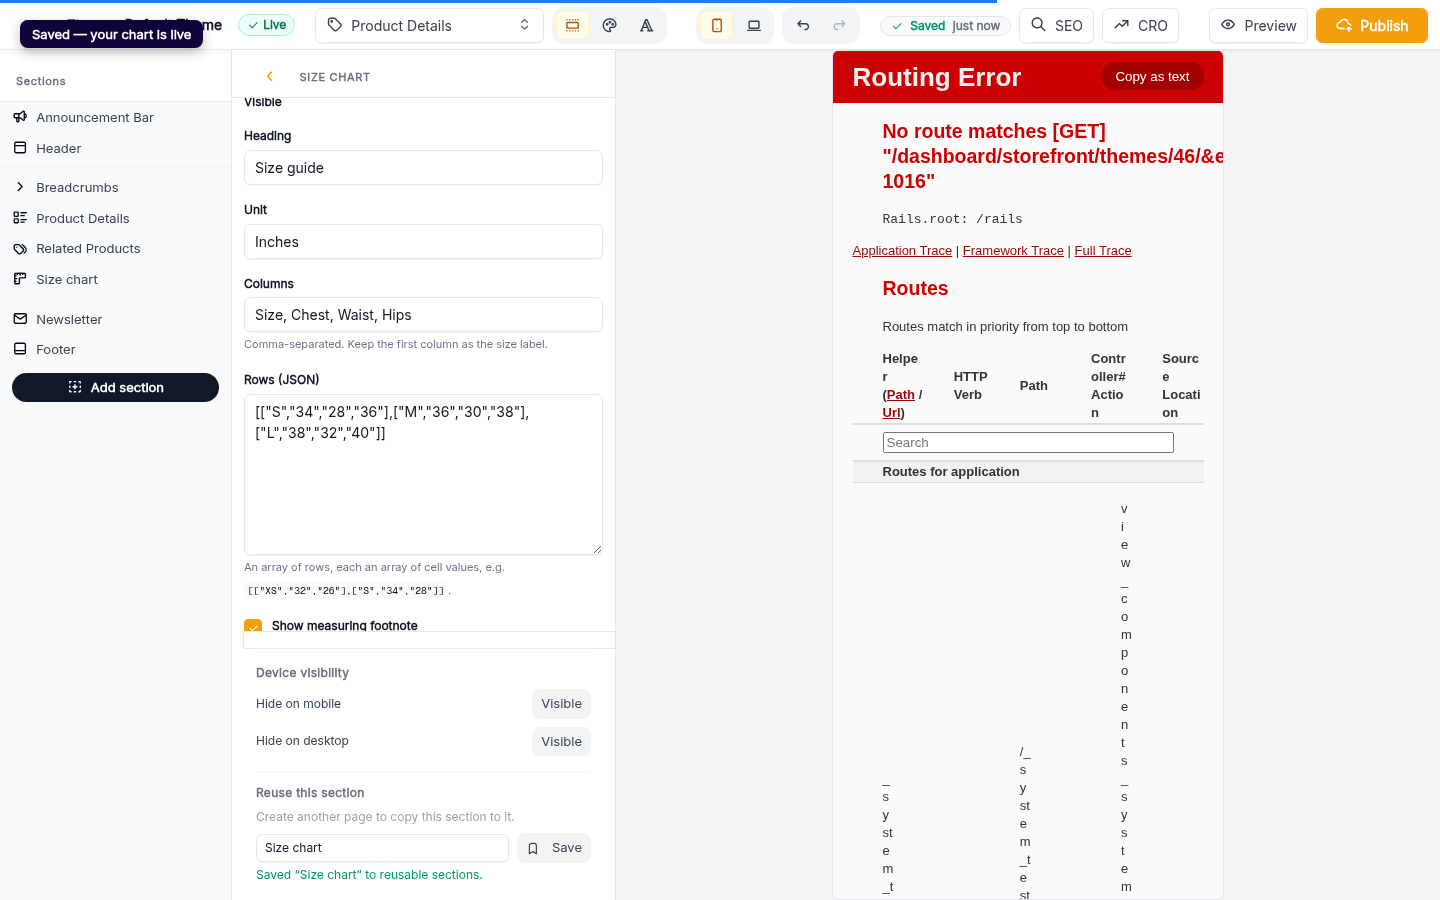Screen dimensions: 1440x900
Task: Open the SEO panel
Action: (1056, 26)
